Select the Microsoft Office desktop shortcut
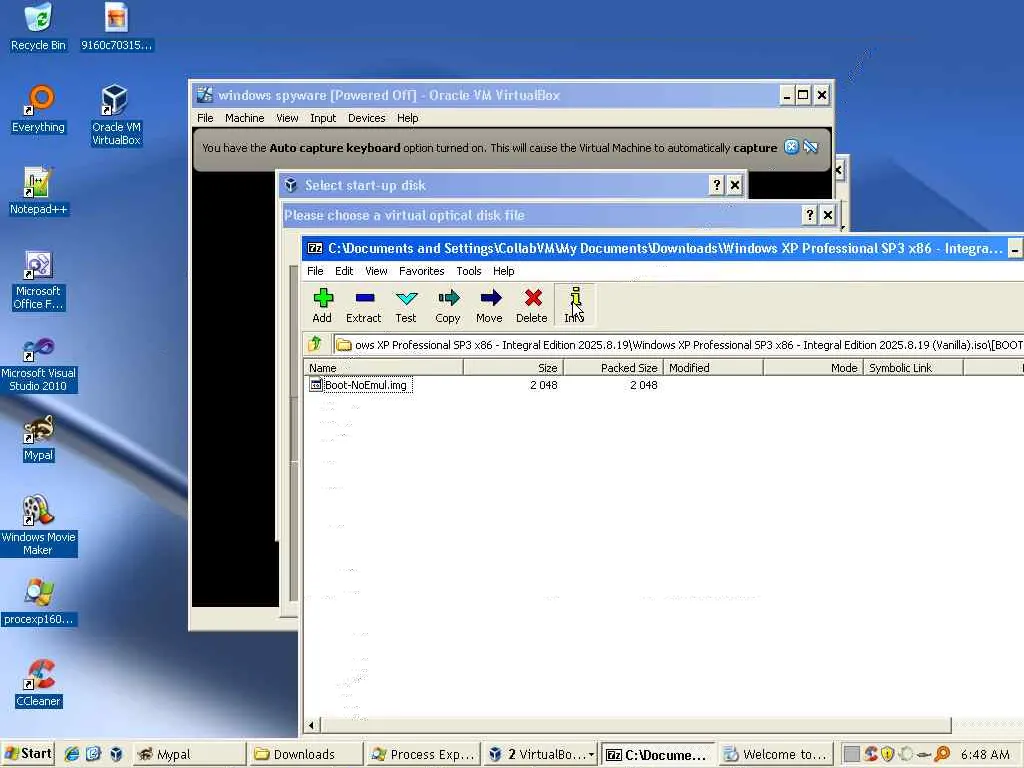1024x768 pixels. [38, 280]
